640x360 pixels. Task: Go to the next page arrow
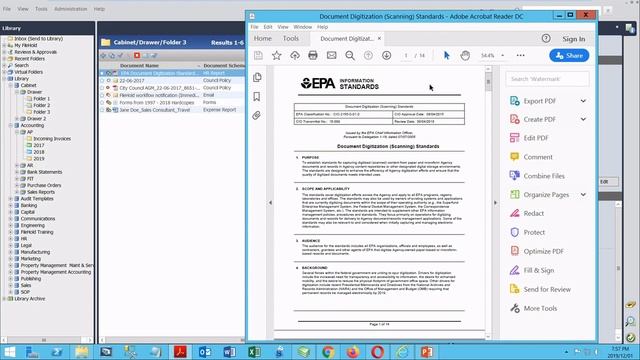click(387, 55)
